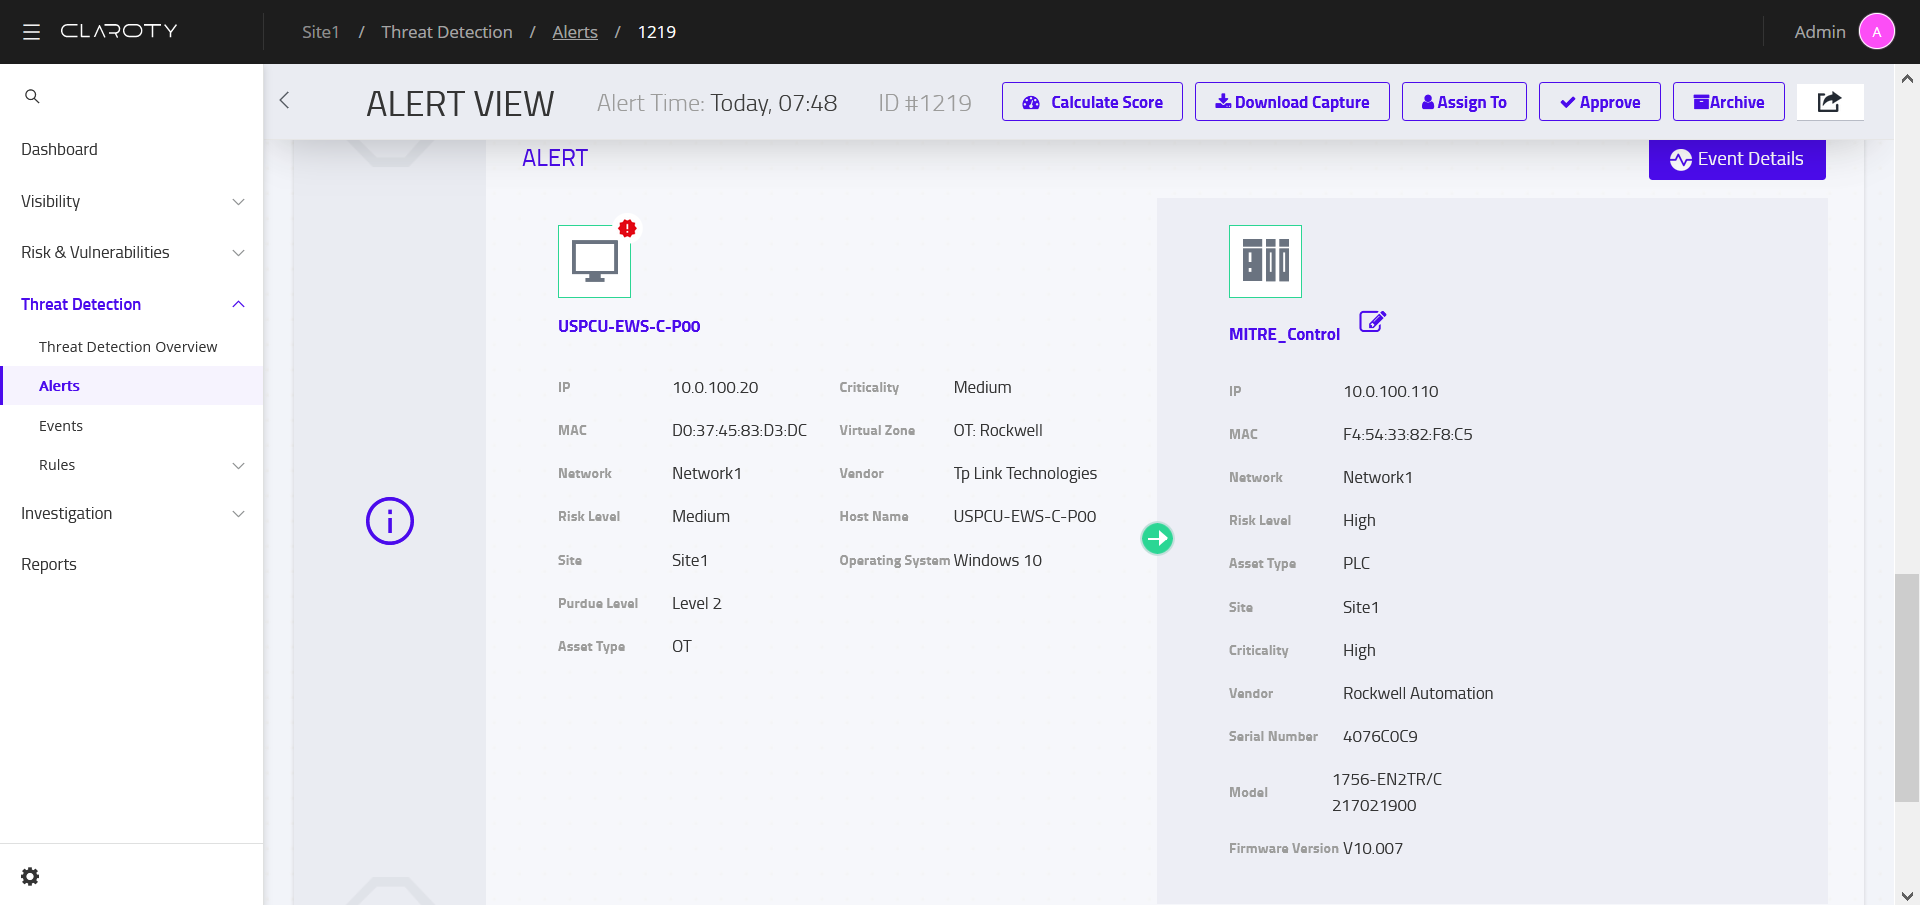Open MITRE_Control asset link

tap(1284, 334)
